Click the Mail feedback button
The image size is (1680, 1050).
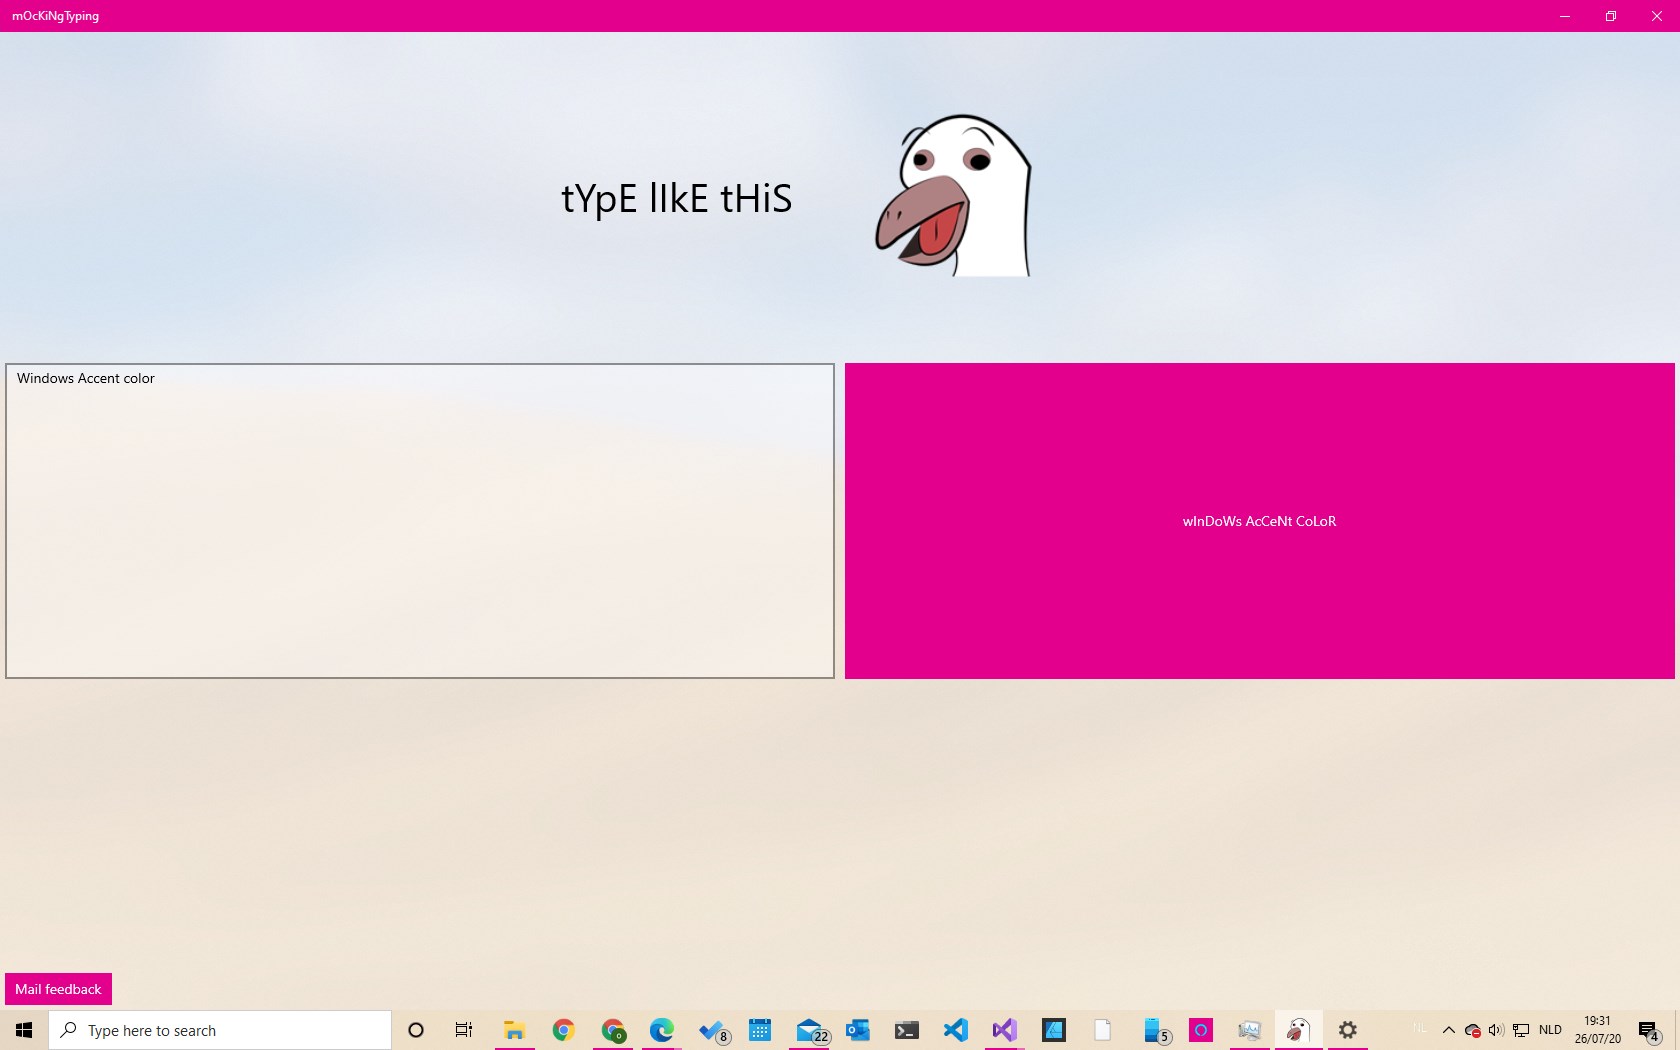[x=58, y=989]
